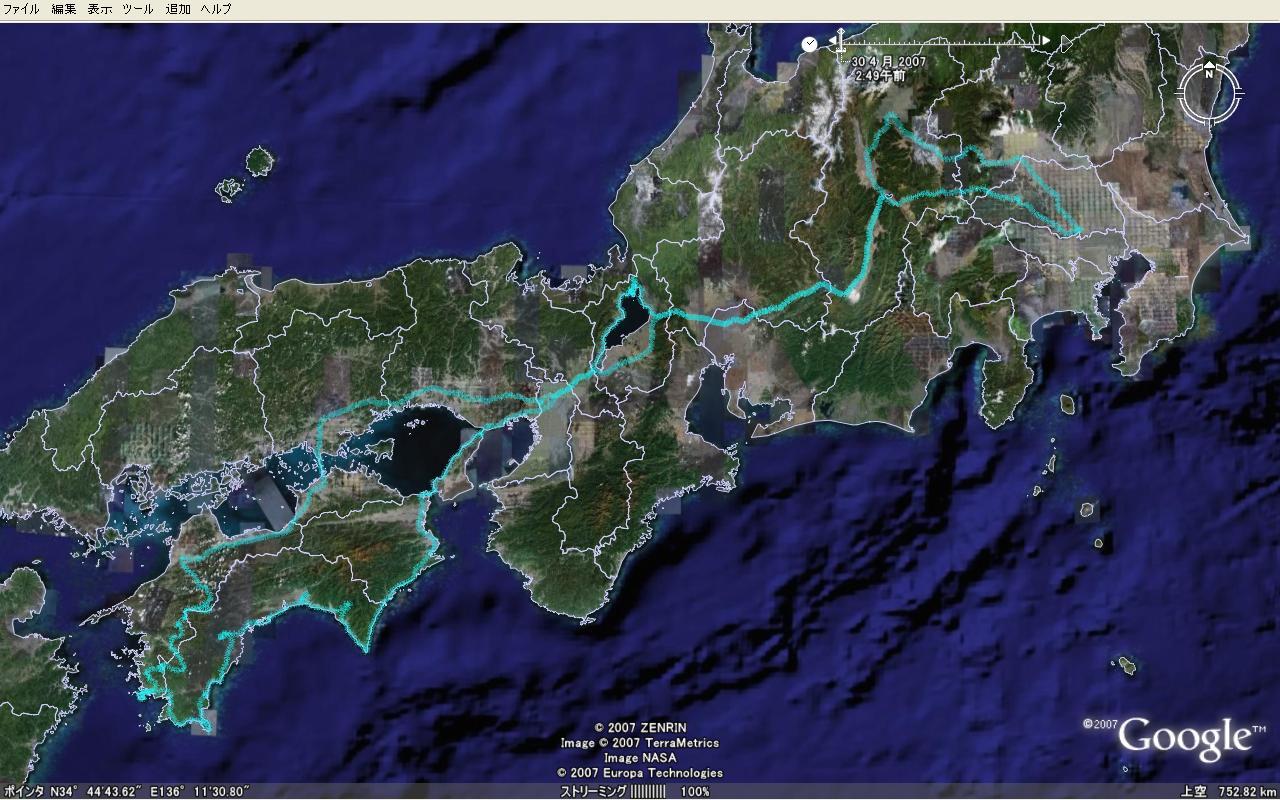Step time slider forward with right arrow
This screenshot has height=800, width=1280.
pos(1045,42)
